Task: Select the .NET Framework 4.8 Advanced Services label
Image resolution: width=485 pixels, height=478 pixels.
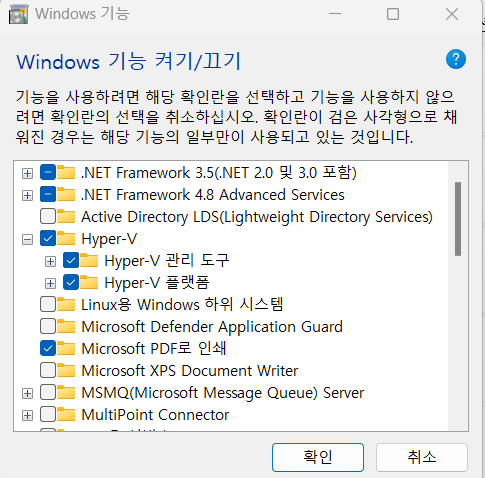Action: pyautogui.click(x=213, y=195)
